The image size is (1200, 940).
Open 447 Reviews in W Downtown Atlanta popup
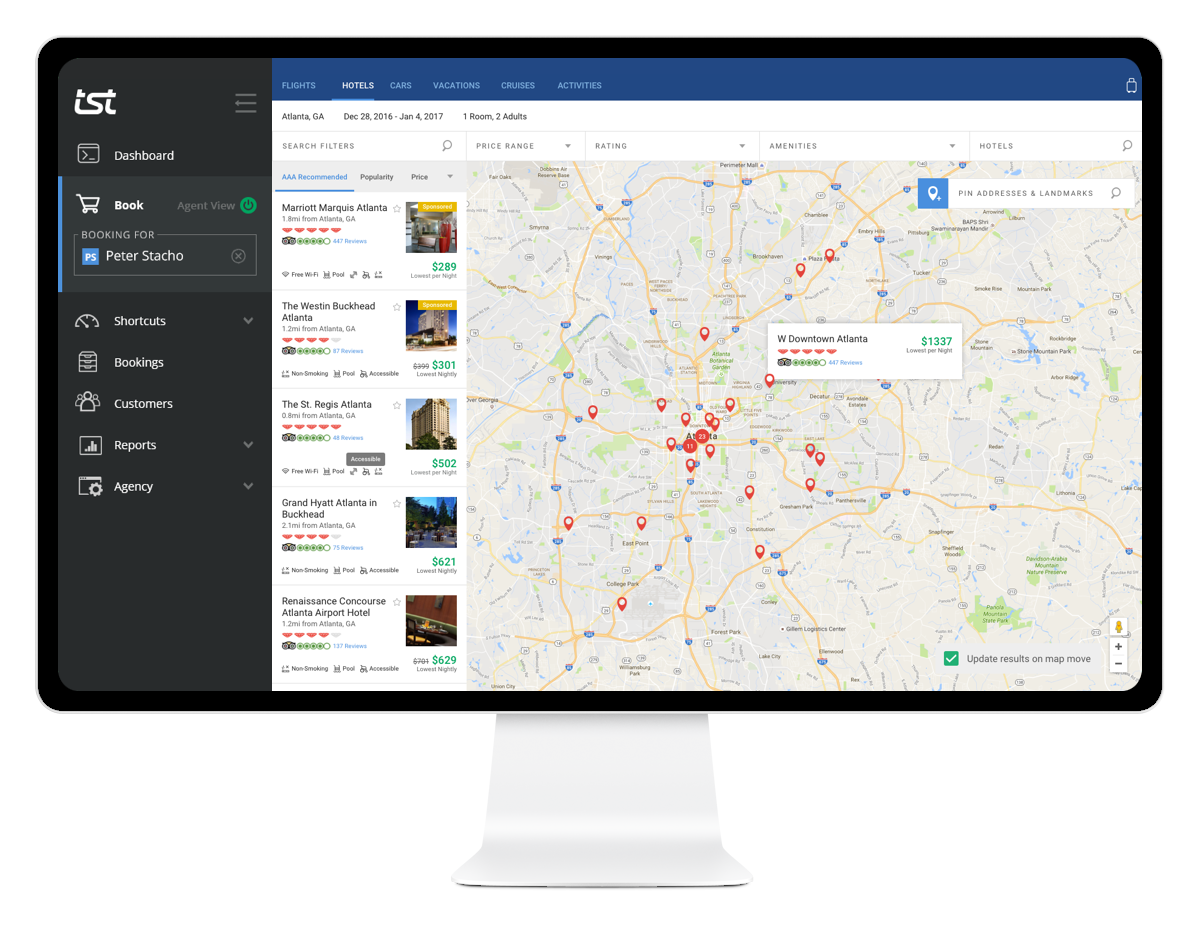coord(845,363)
